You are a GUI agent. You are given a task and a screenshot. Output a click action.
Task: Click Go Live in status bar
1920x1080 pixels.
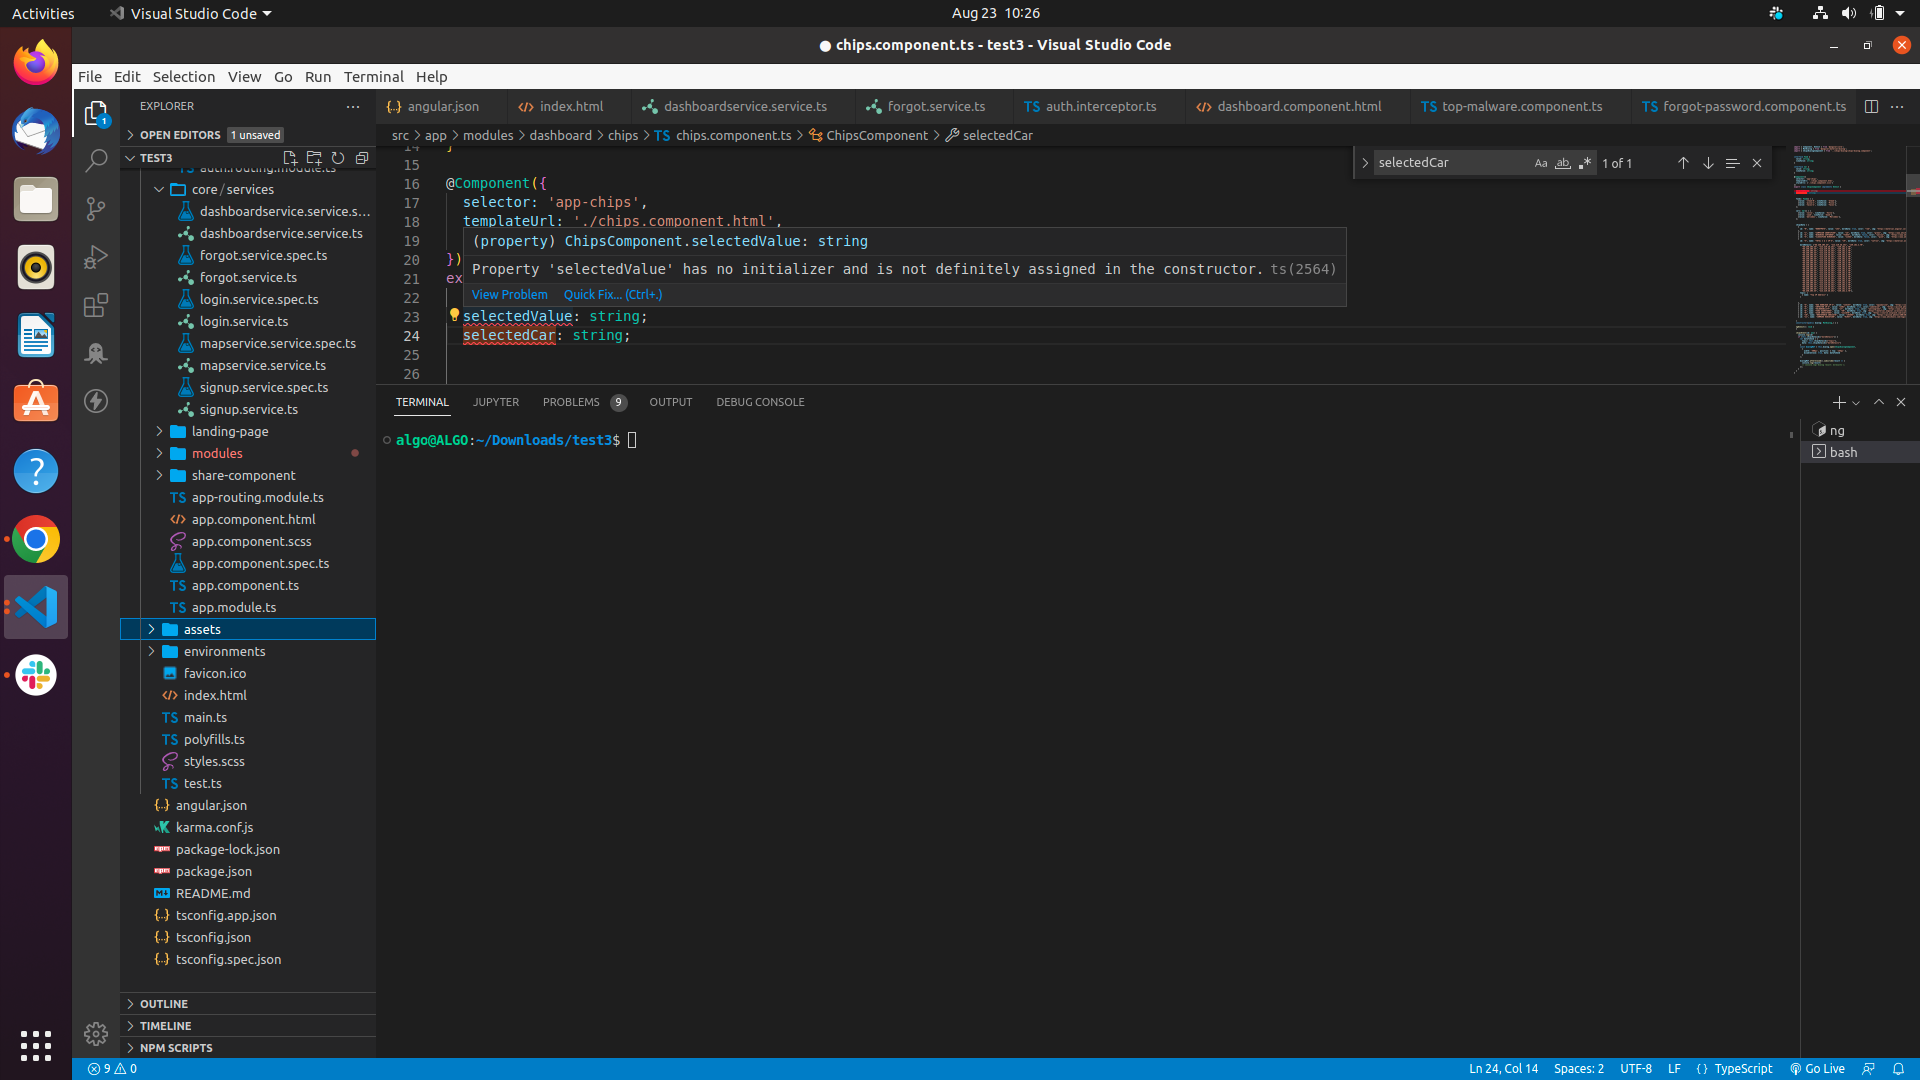coord(1817,1068)
